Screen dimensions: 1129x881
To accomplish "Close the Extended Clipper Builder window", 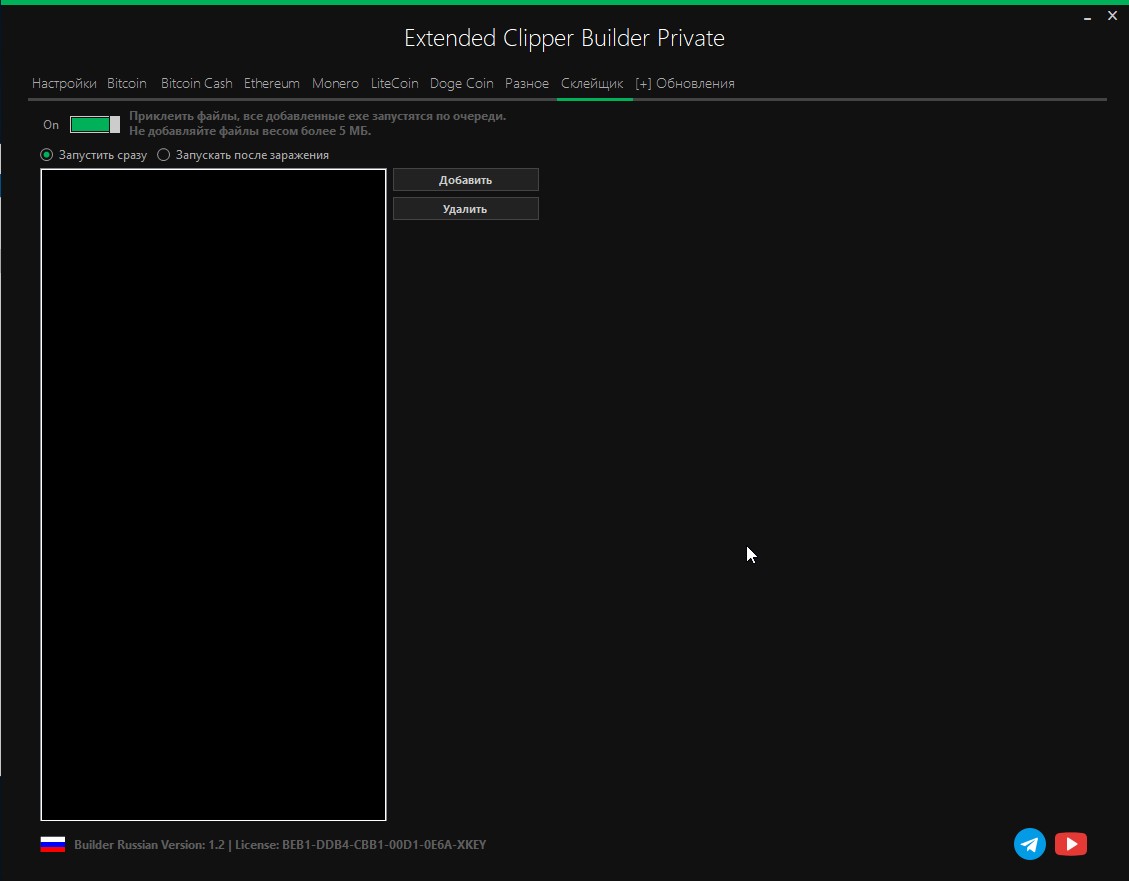I will point(1112,15).
